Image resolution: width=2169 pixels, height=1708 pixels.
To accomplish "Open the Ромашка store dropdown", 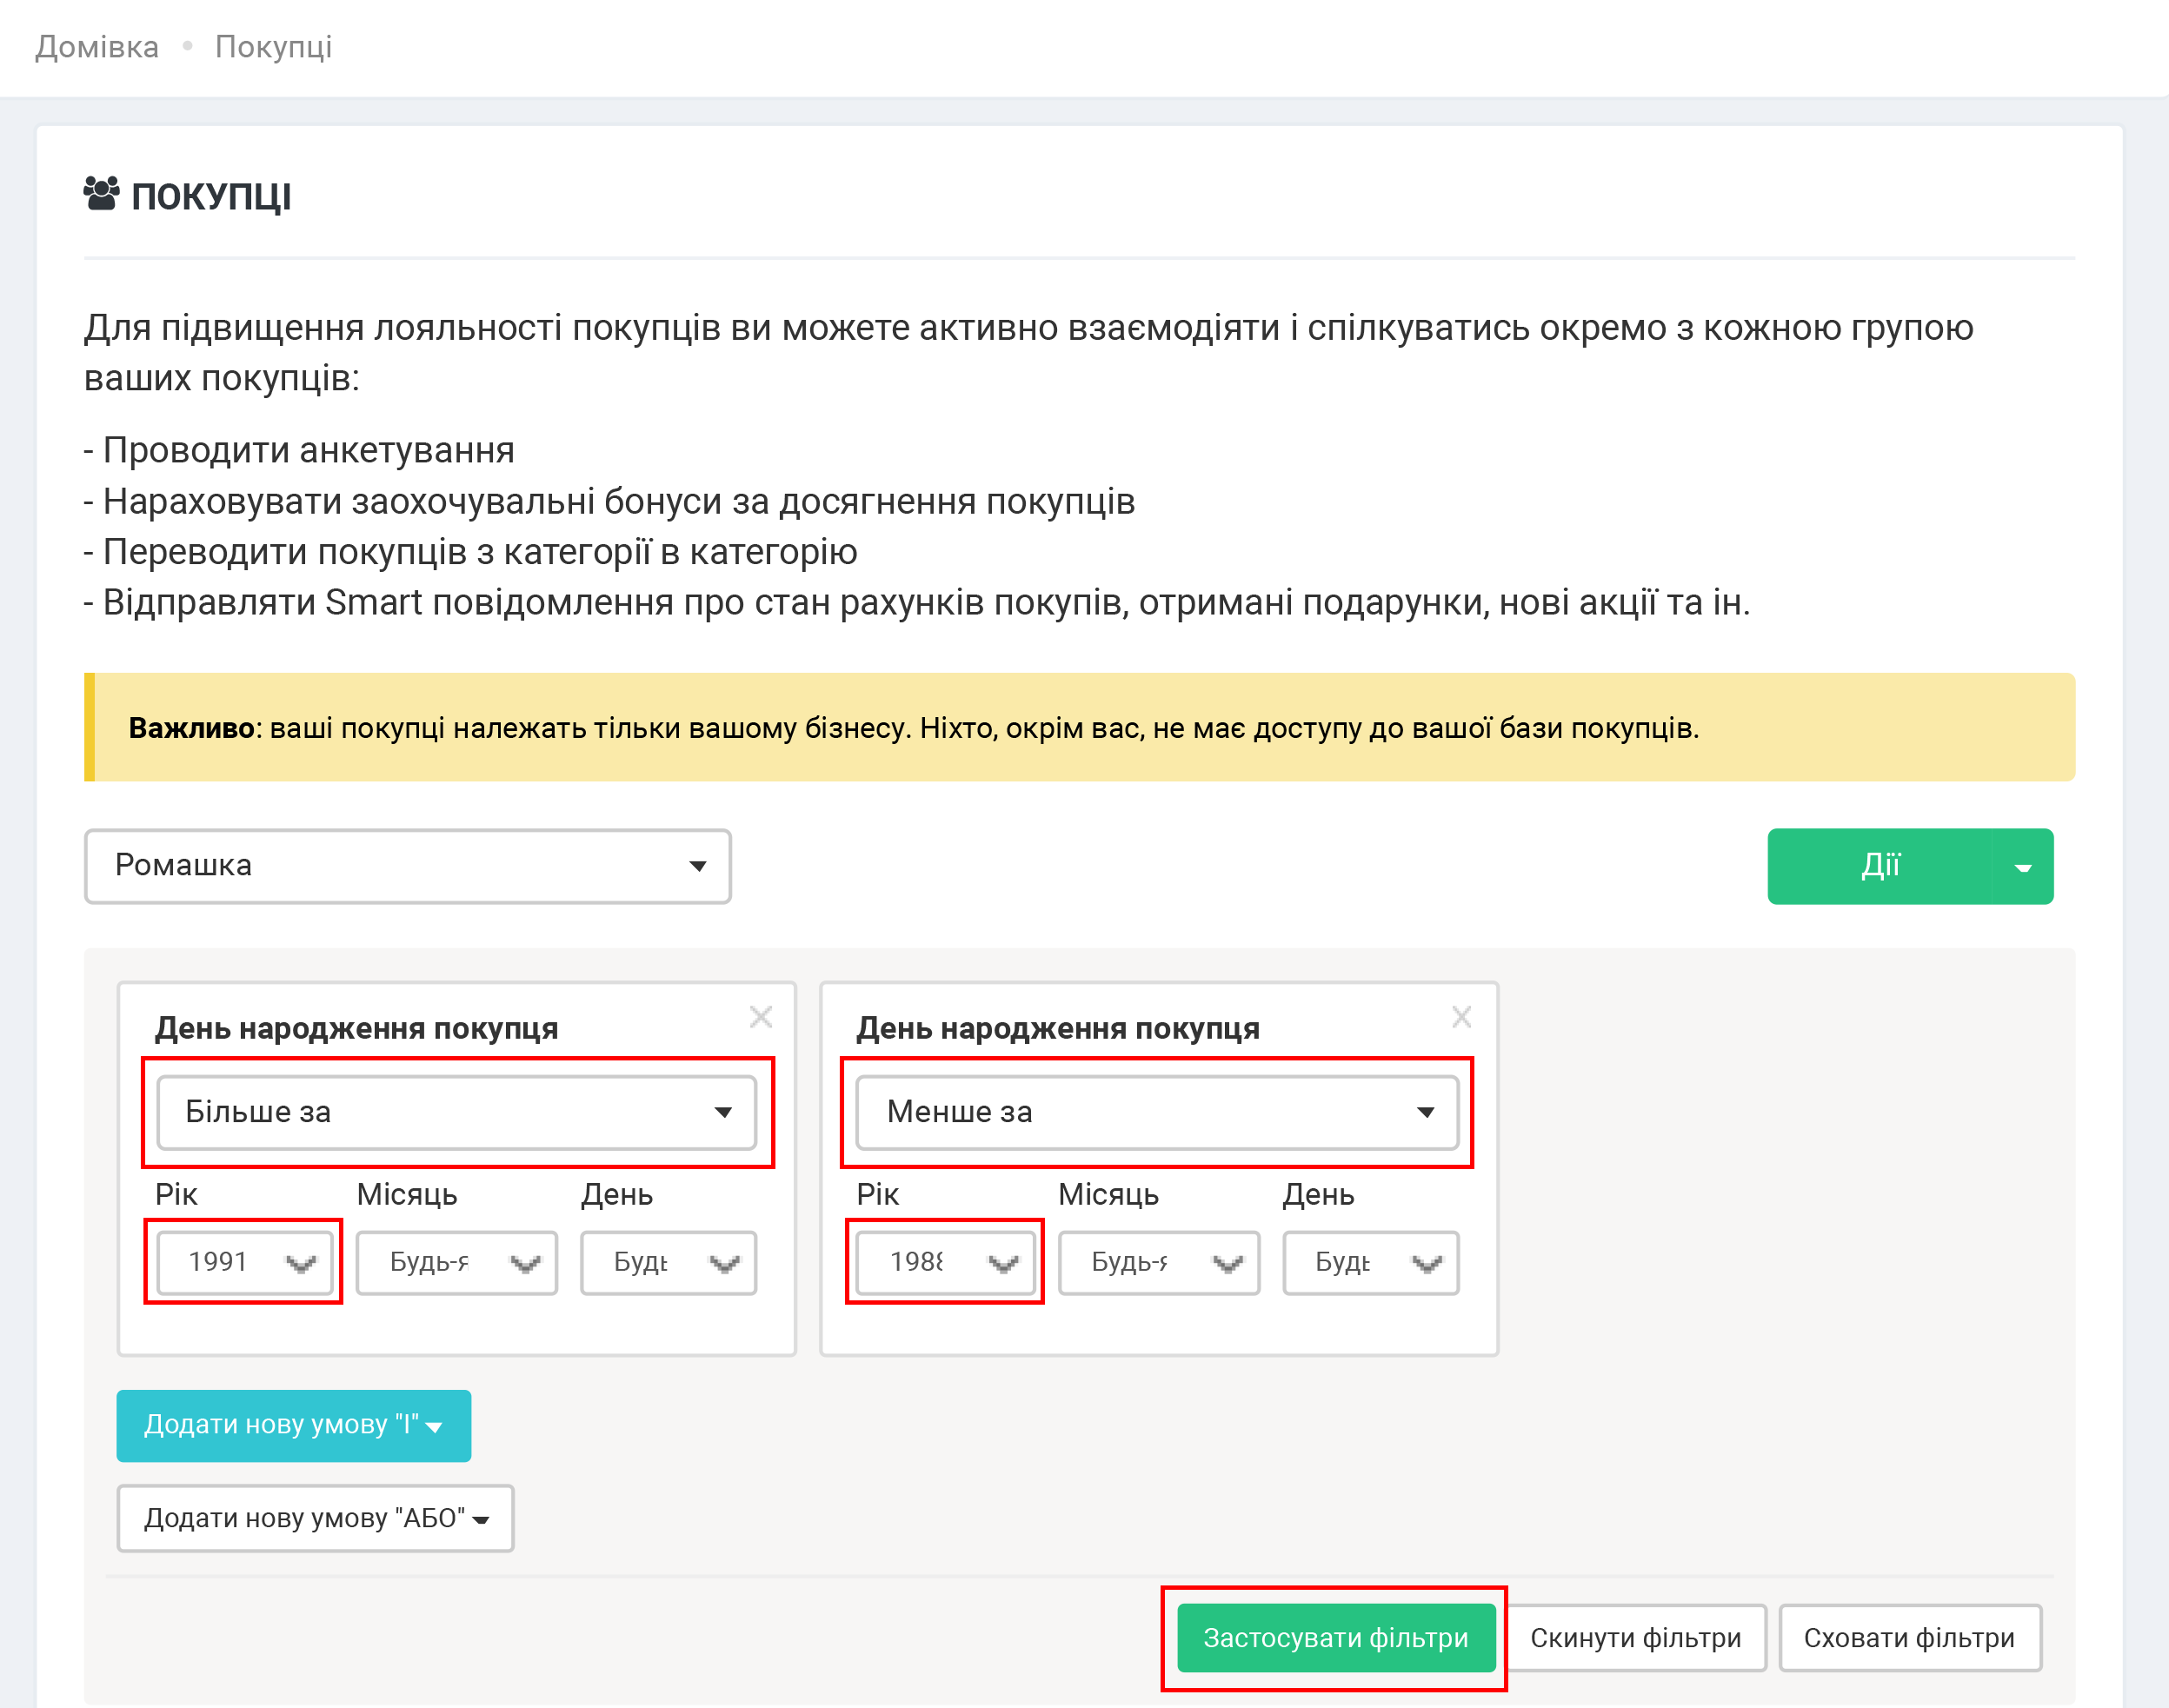I will tap(407, 866).
